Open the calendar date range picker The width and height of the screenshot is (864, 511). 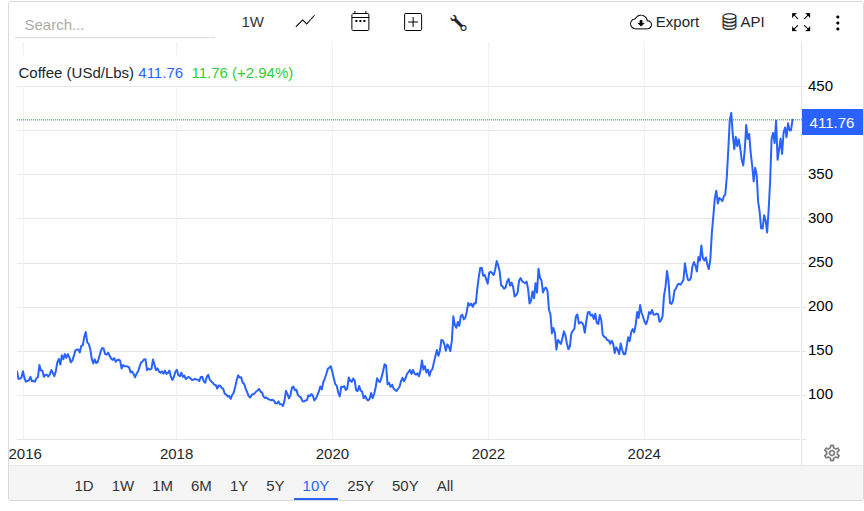360,22
